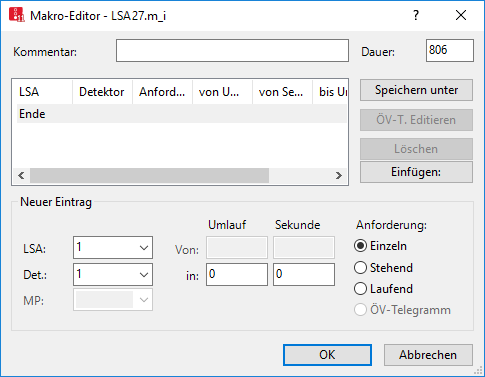This screenshot has height=377, width=485.
Task: Click the Einfügen button
Action: click(416, 172)
